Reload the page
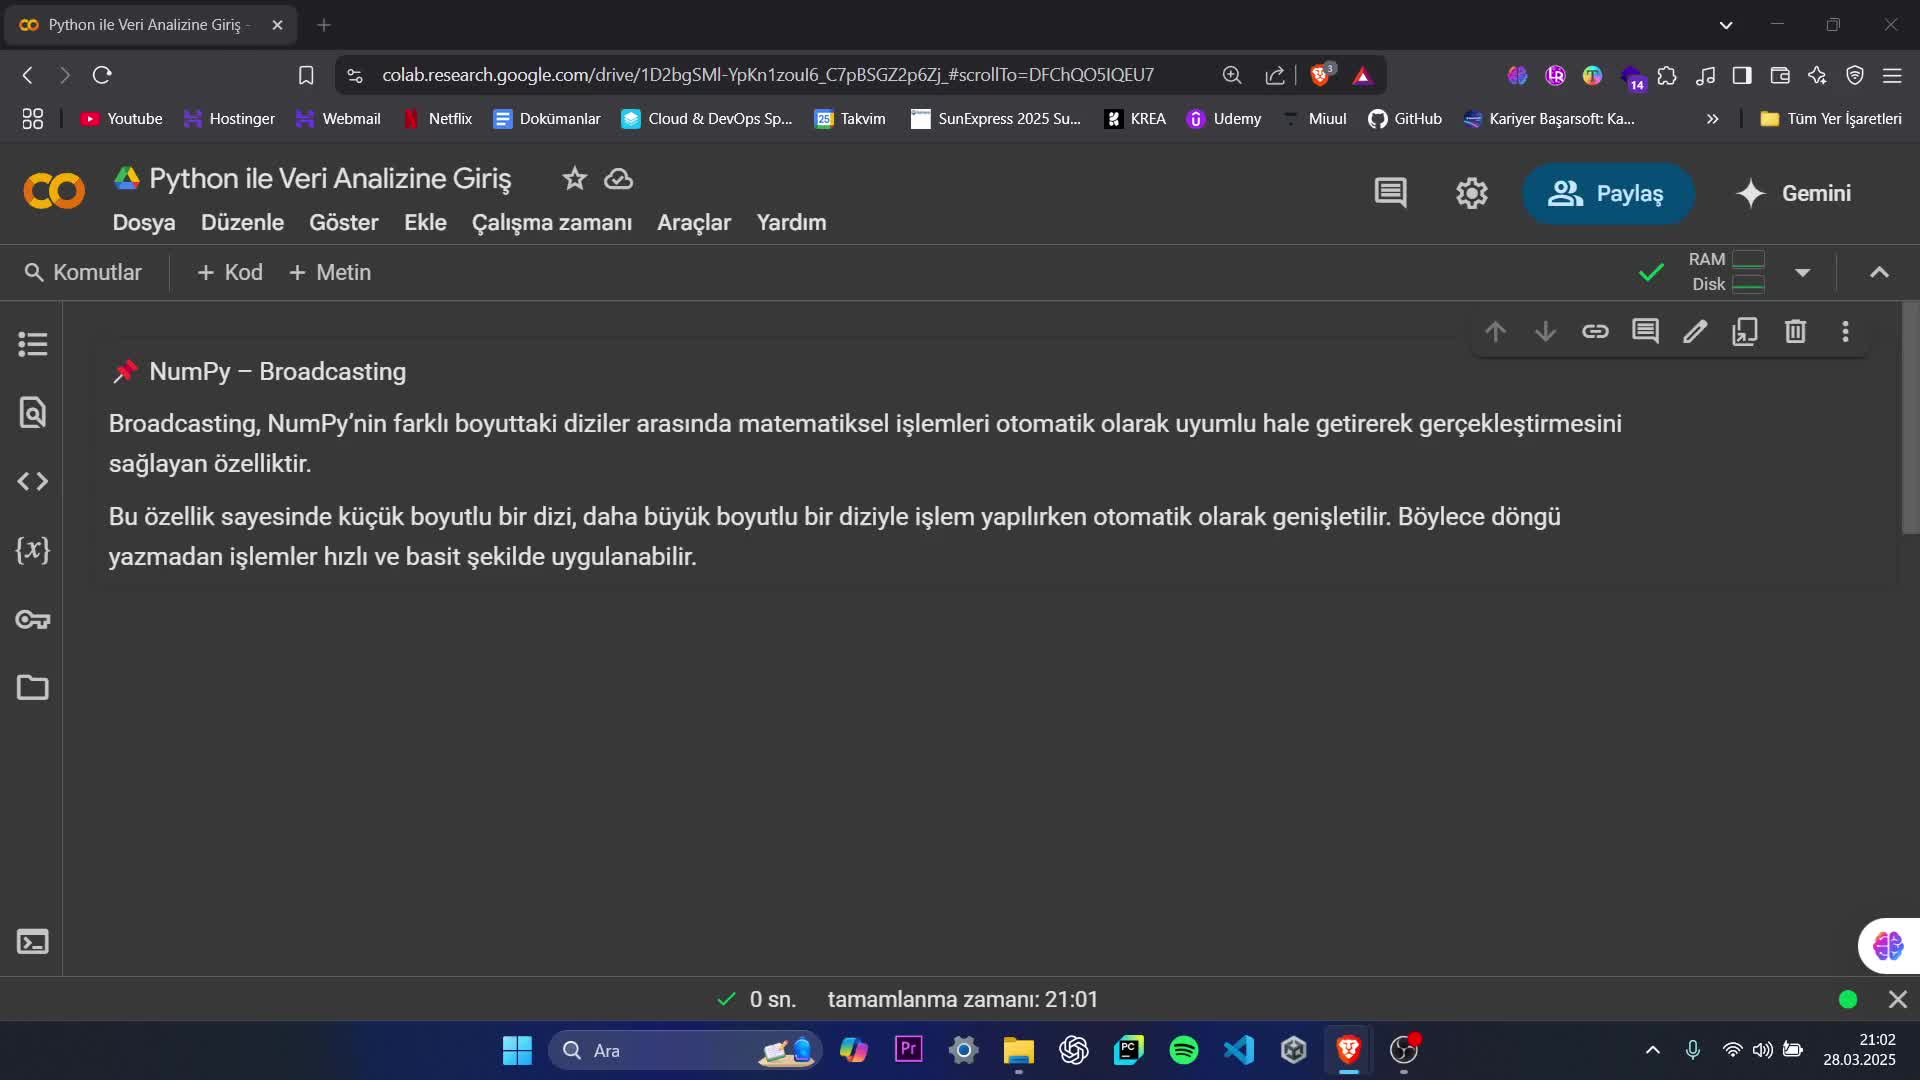This screenshot has width=1920, height=1080. (x=102, y=75)
